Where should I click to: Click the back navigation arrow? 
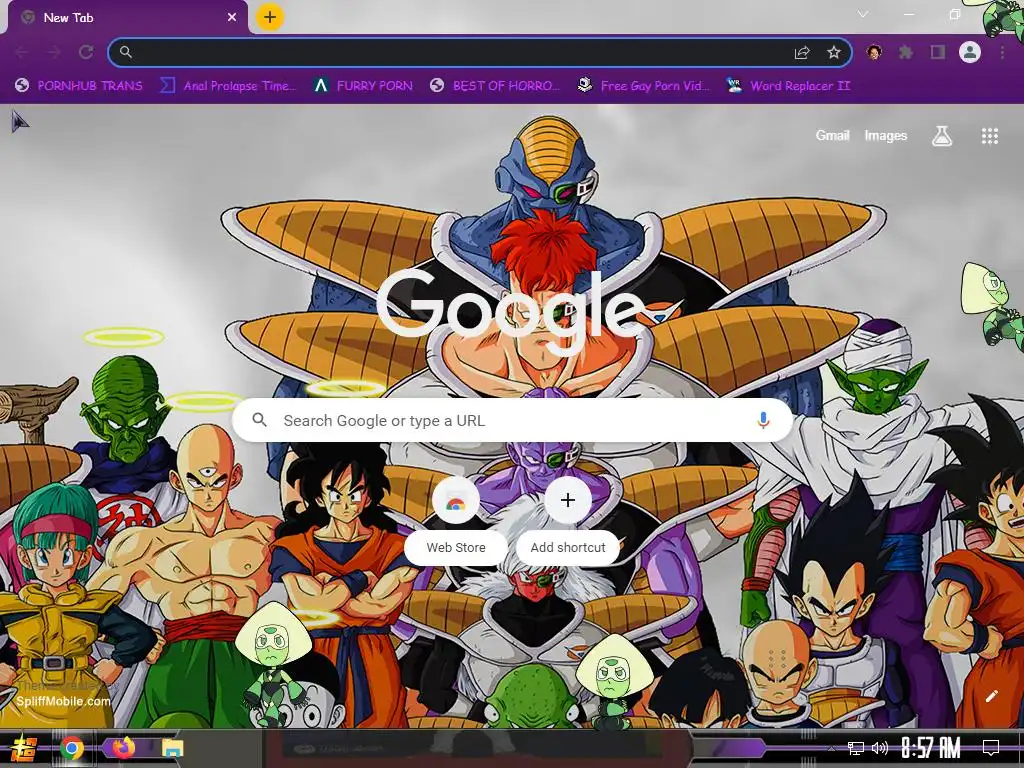tap(21, 52)
